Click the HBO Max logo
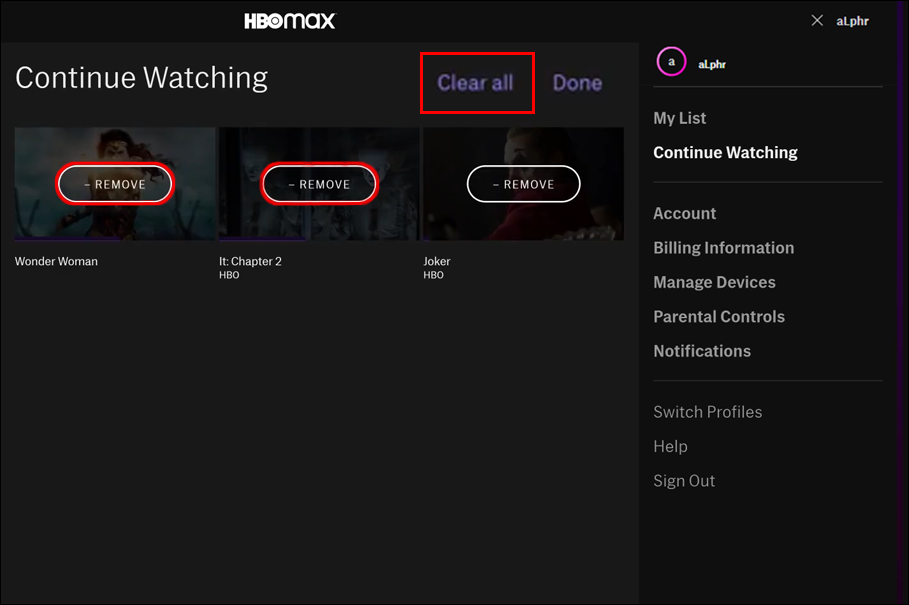Viewport: 909px width, 605px height. coord(289,21)
